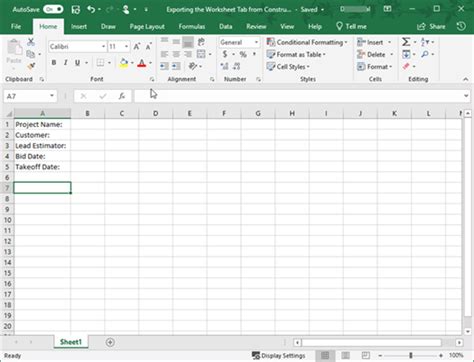Select the Select All corner triangle
Image resolution: width=474 pixels, height=362 pixels.
pyautogui.click(x=8, y=113)
